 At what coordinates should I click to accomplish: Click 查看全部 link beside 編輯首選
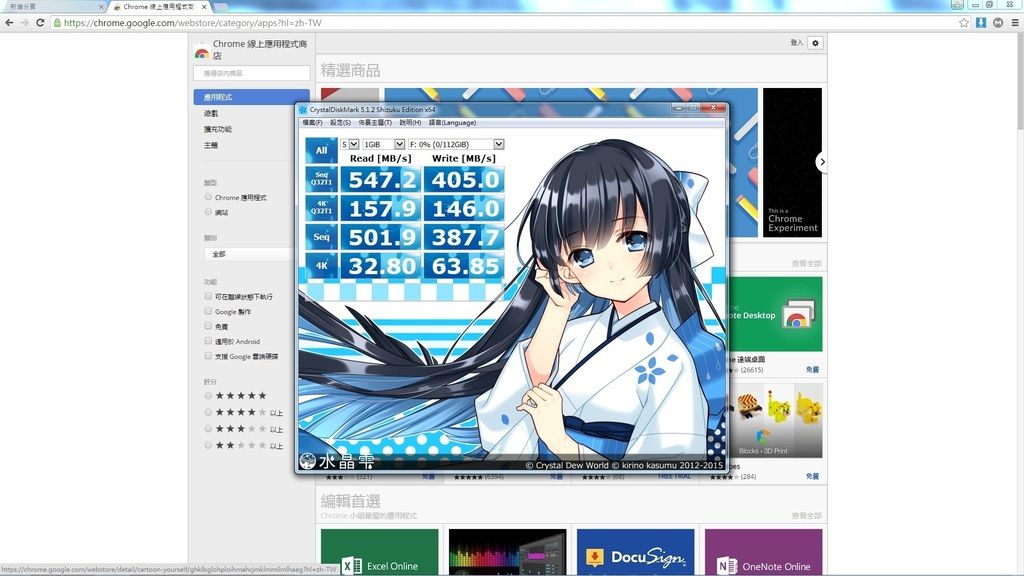[x=807, y=516]
